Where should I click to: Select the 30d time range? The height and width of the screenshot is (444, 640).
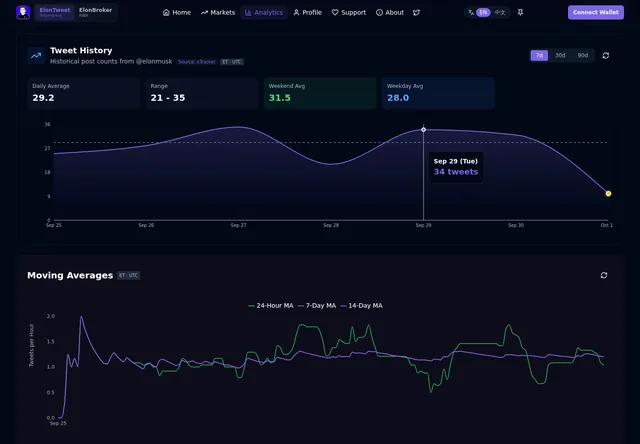(x=560, y=56)
